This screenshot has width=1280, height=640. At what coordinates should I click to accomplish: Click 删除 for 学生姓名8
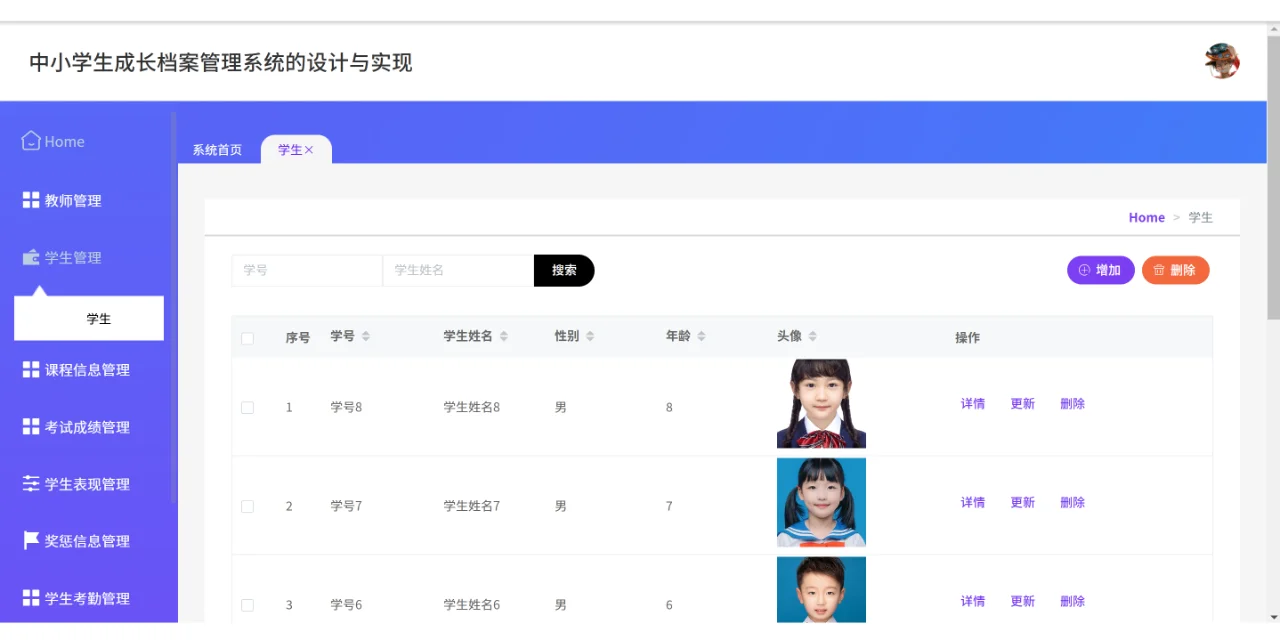1072,403
